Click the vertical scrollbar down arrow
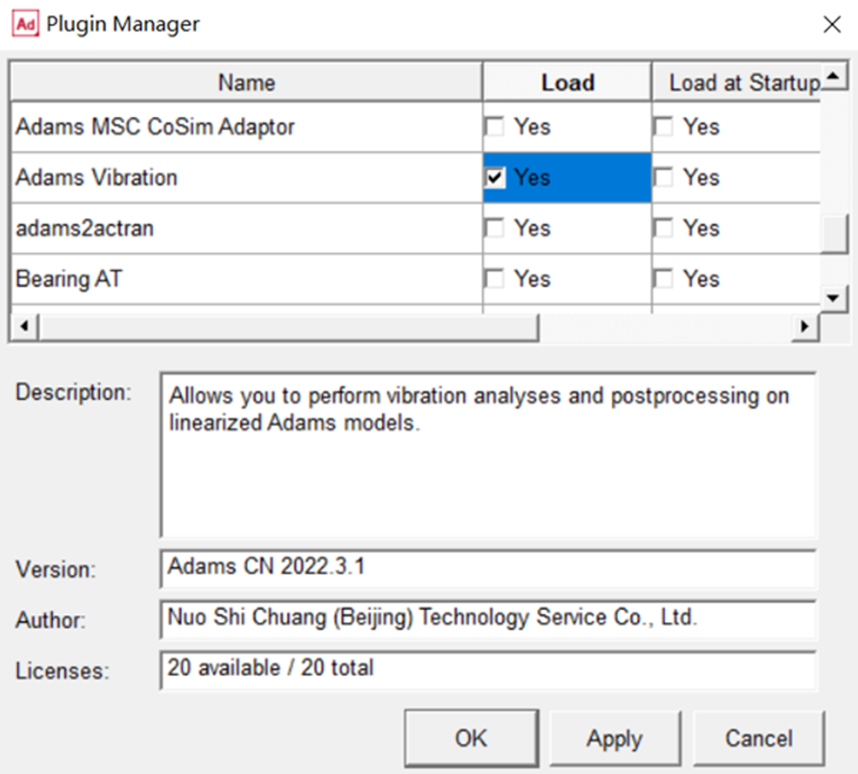The width and height of the screenshot is (858, 774). tap(833, 298)
